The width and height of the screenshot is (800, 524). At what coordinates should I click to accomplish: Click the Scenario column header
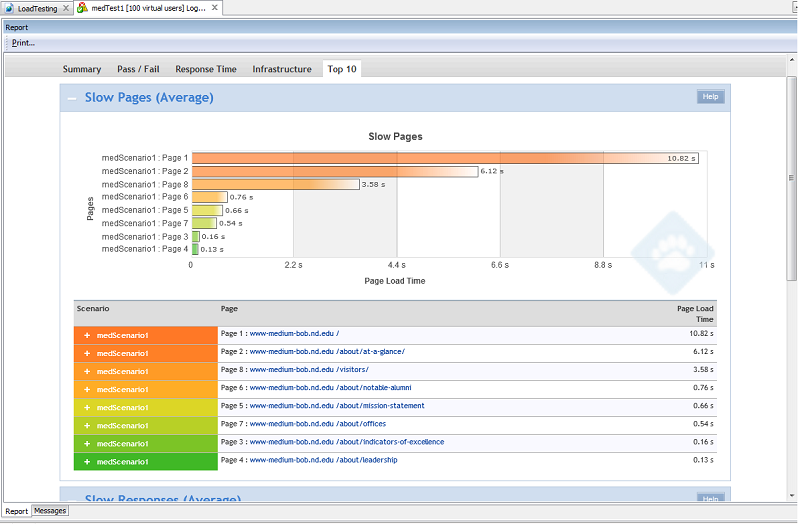click(x=93, y=309)
